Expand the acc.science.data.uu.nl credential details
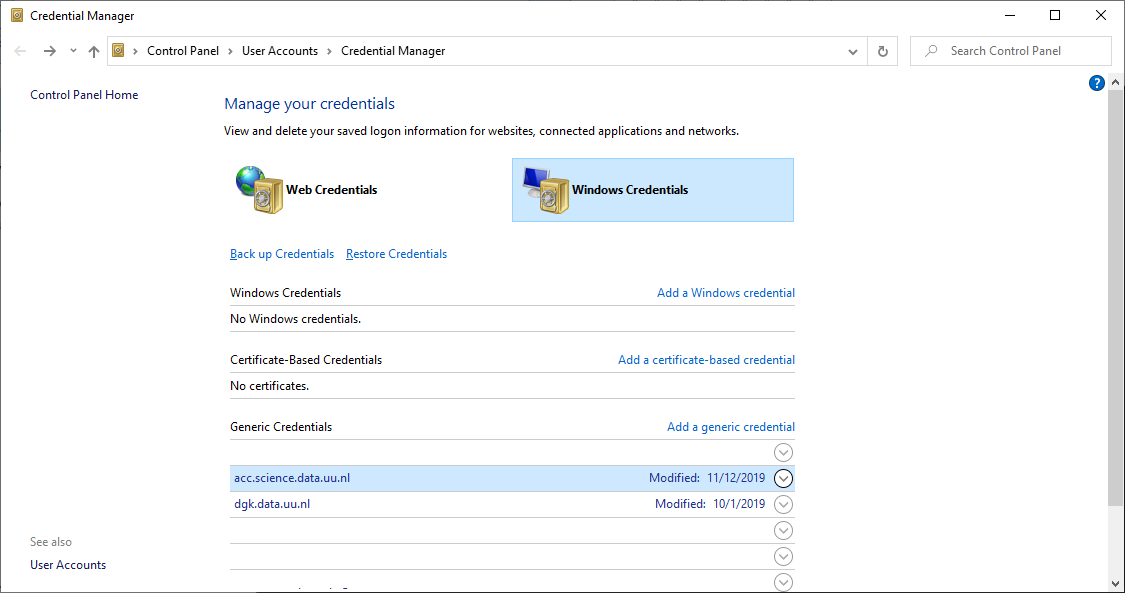This screenshot has height=593, width=1125. coord(784,478)
